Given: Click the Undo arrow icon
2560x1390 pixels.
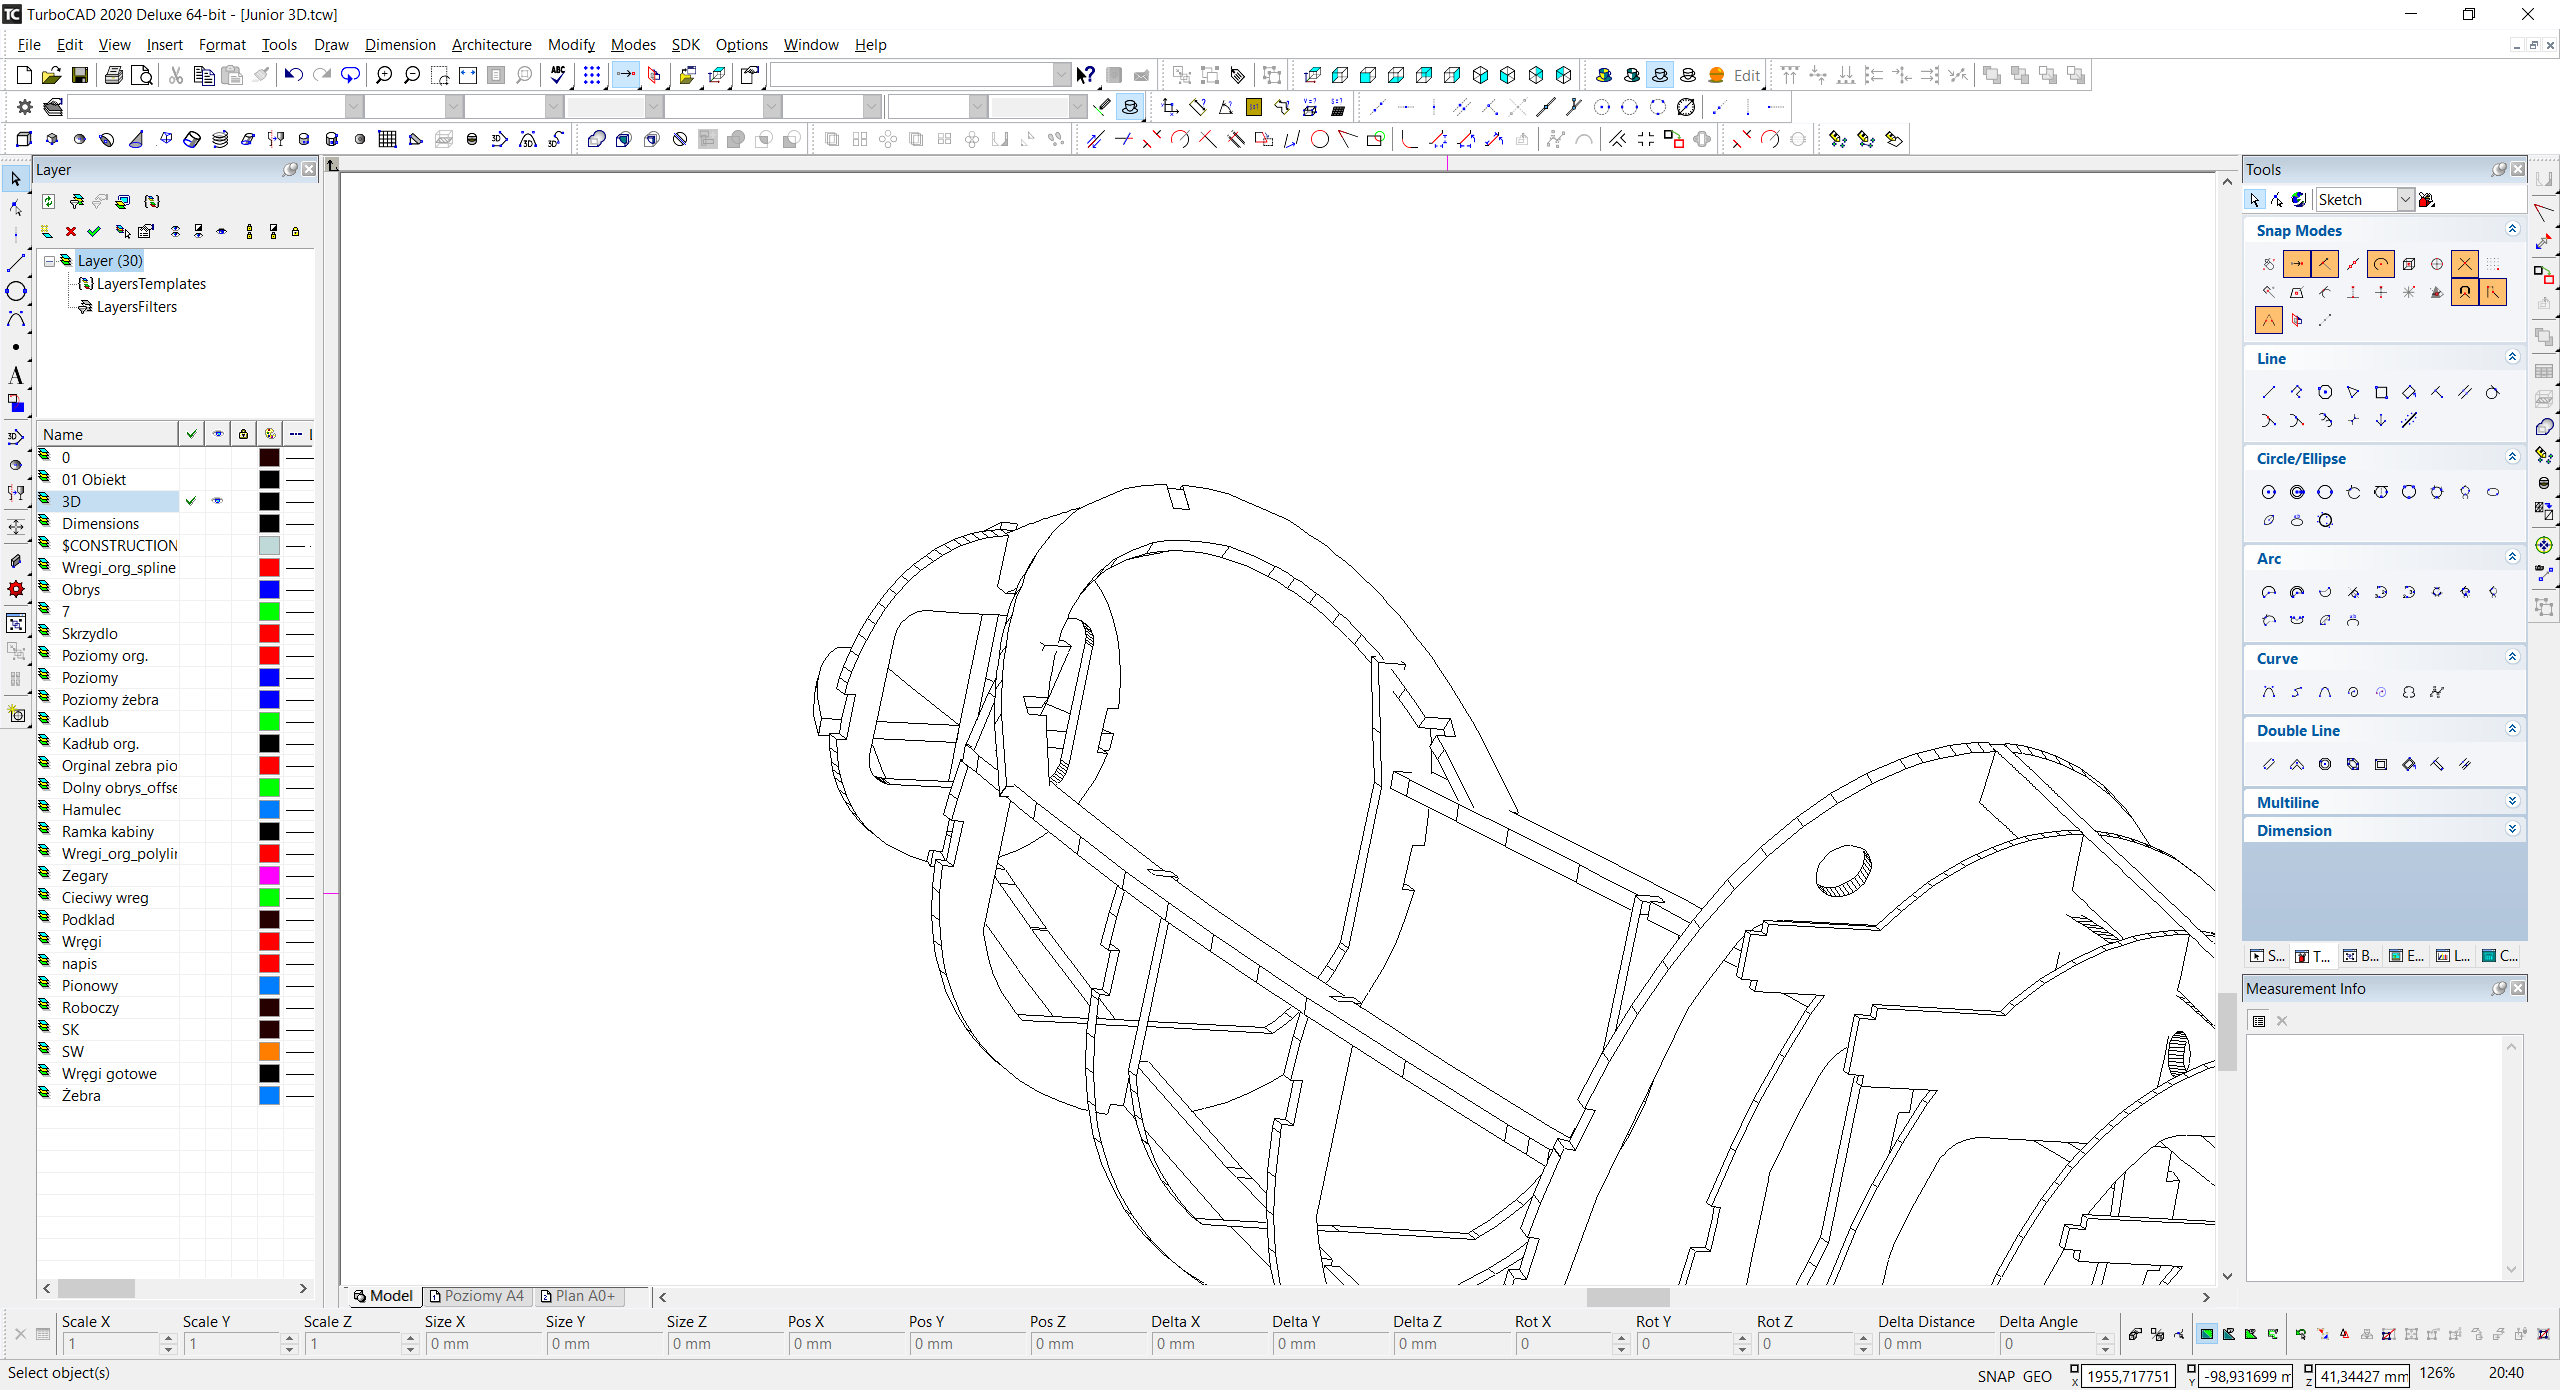Looking at the screenshot, I should (x=293, y=75).
